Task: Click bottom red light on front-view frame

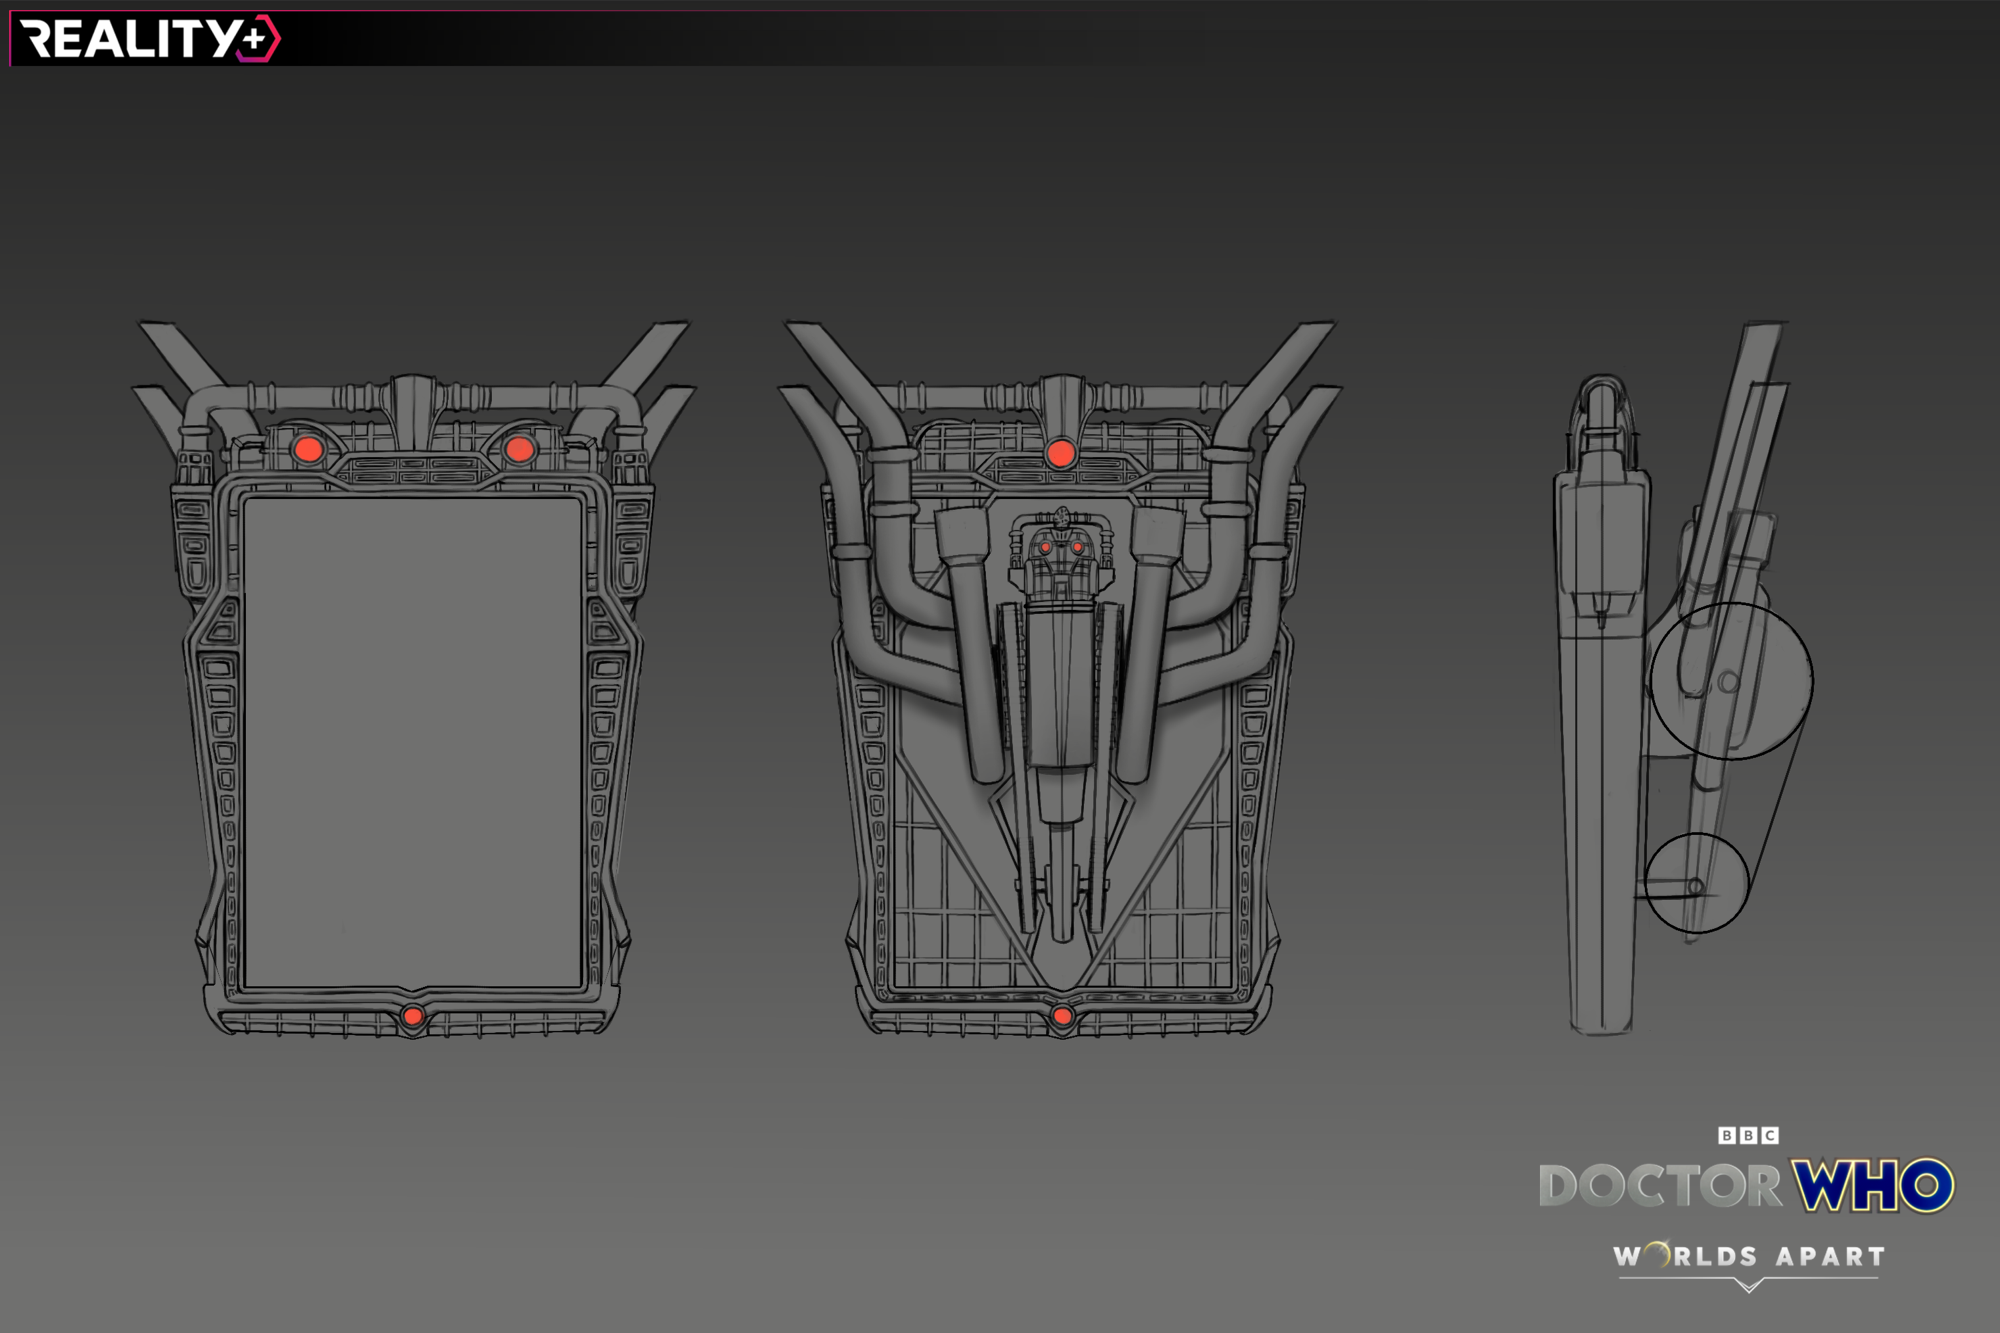Action: click(x=412, y=1017)
